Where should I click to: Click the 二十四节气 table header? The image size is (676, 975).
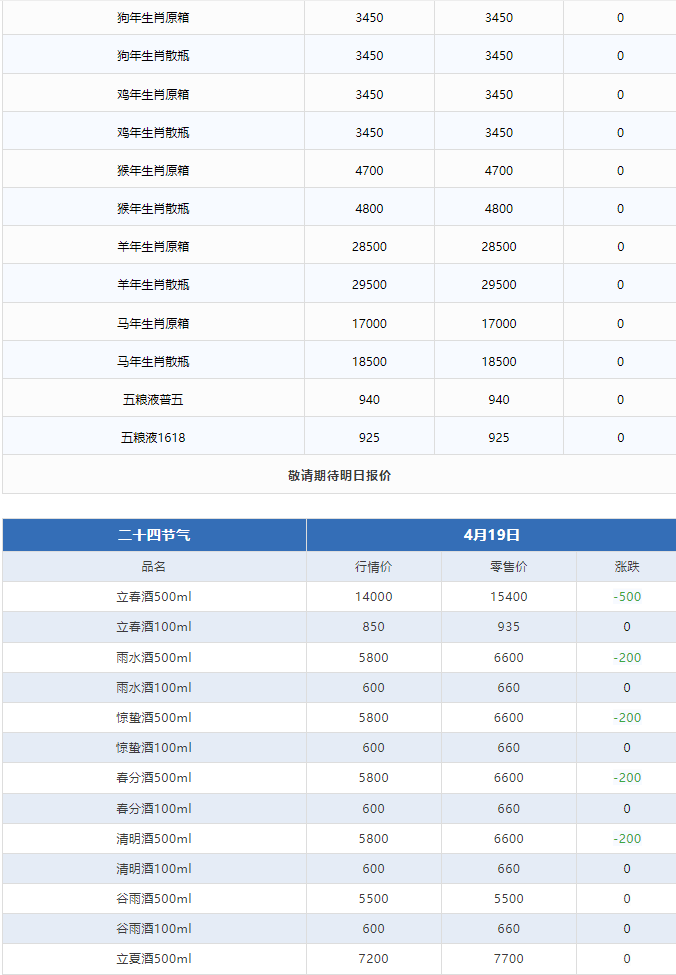point(154,535)
